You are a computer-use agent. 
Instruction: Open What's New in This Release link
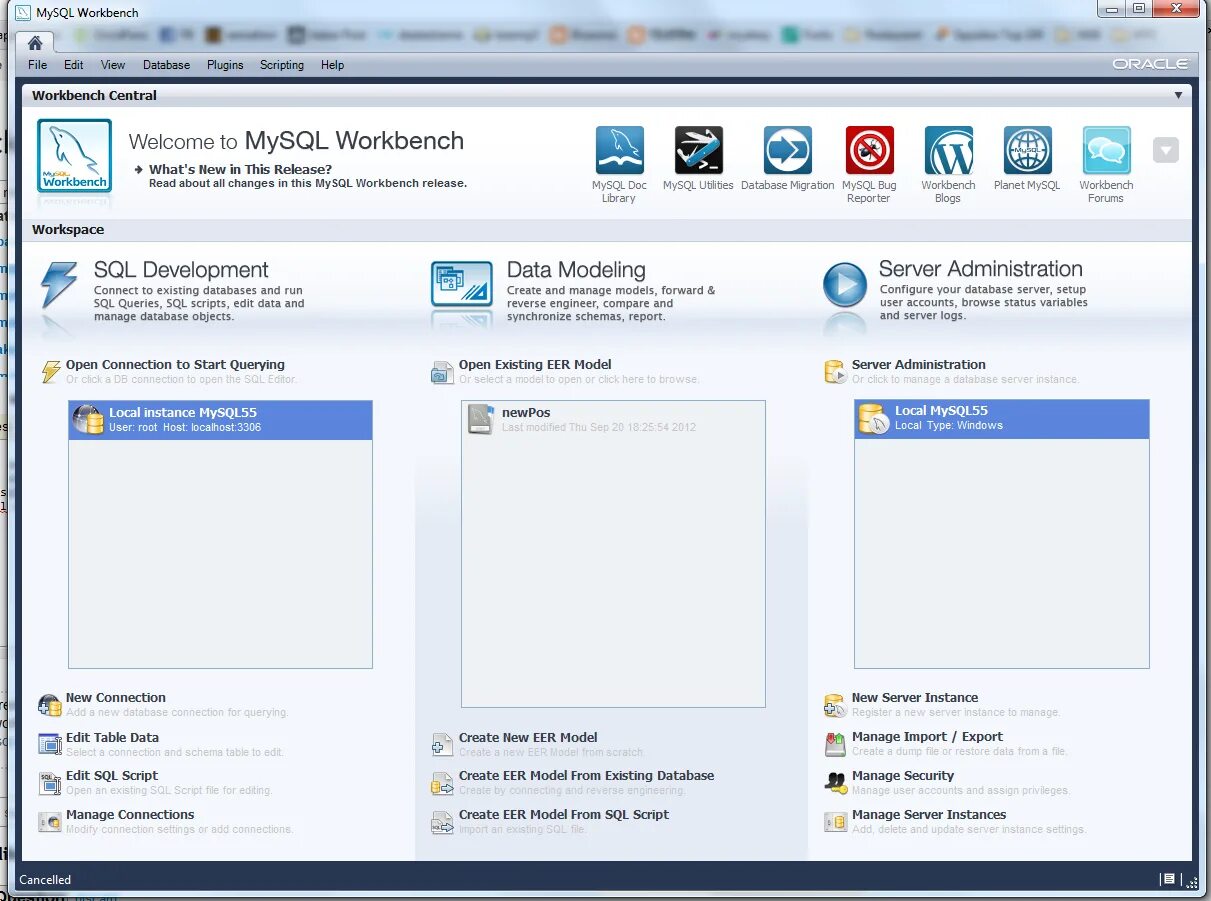[240, 169]
